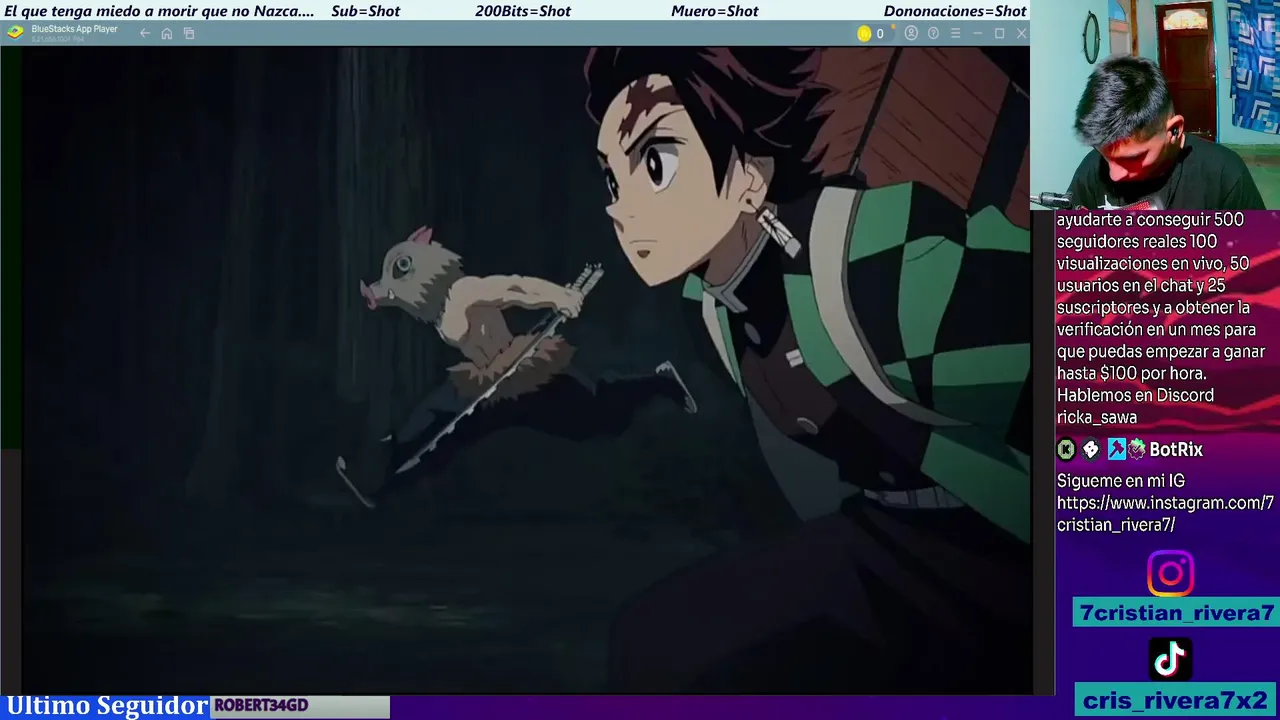Screen dimensions: 1280x720
Task: Click 'Sigueme en mi IG' chat message
Action: [1121, 481]
